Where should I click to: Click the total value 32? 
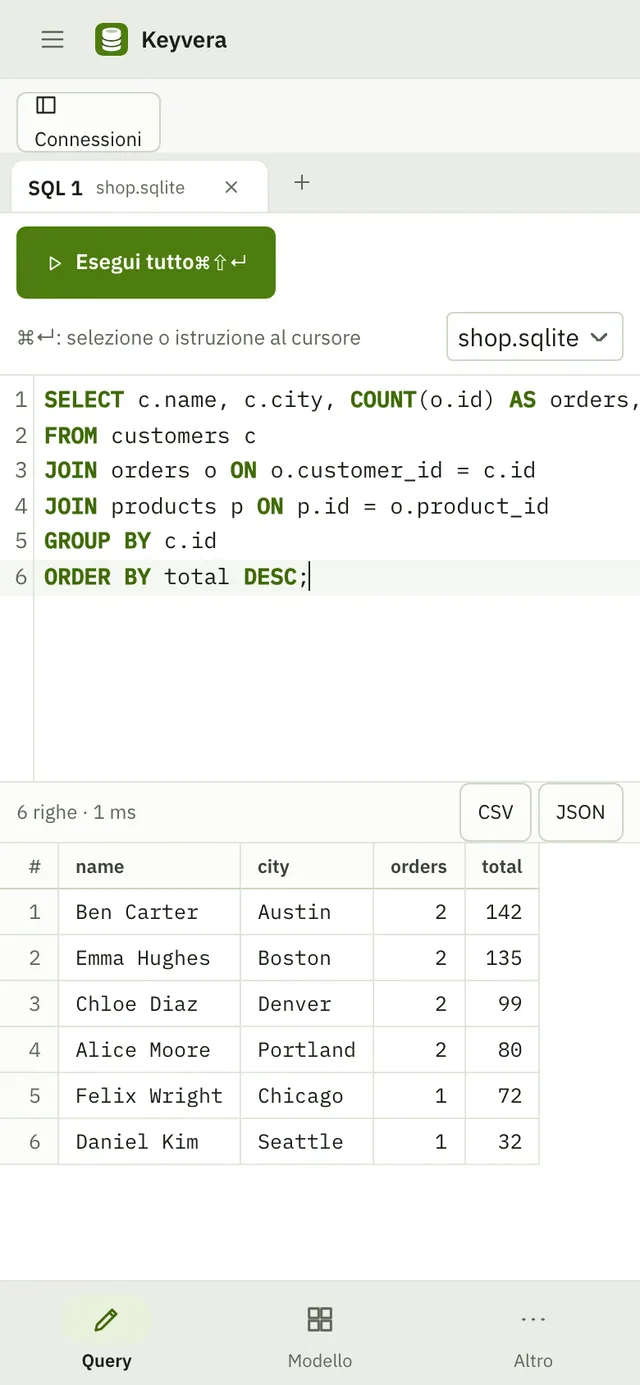[502, 1142]
